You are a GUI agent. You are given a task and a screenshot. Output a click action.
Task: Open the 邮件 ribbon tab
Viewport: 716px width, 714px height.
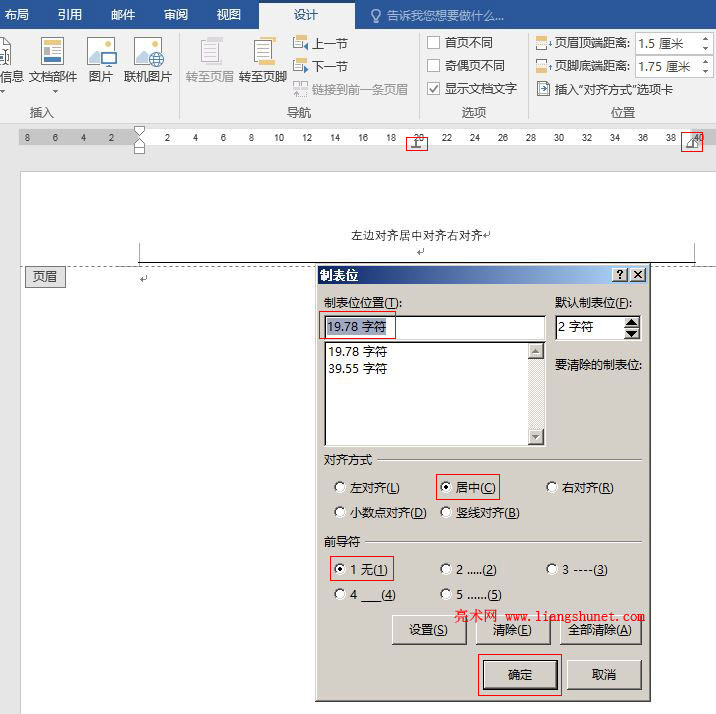(123, 15)
